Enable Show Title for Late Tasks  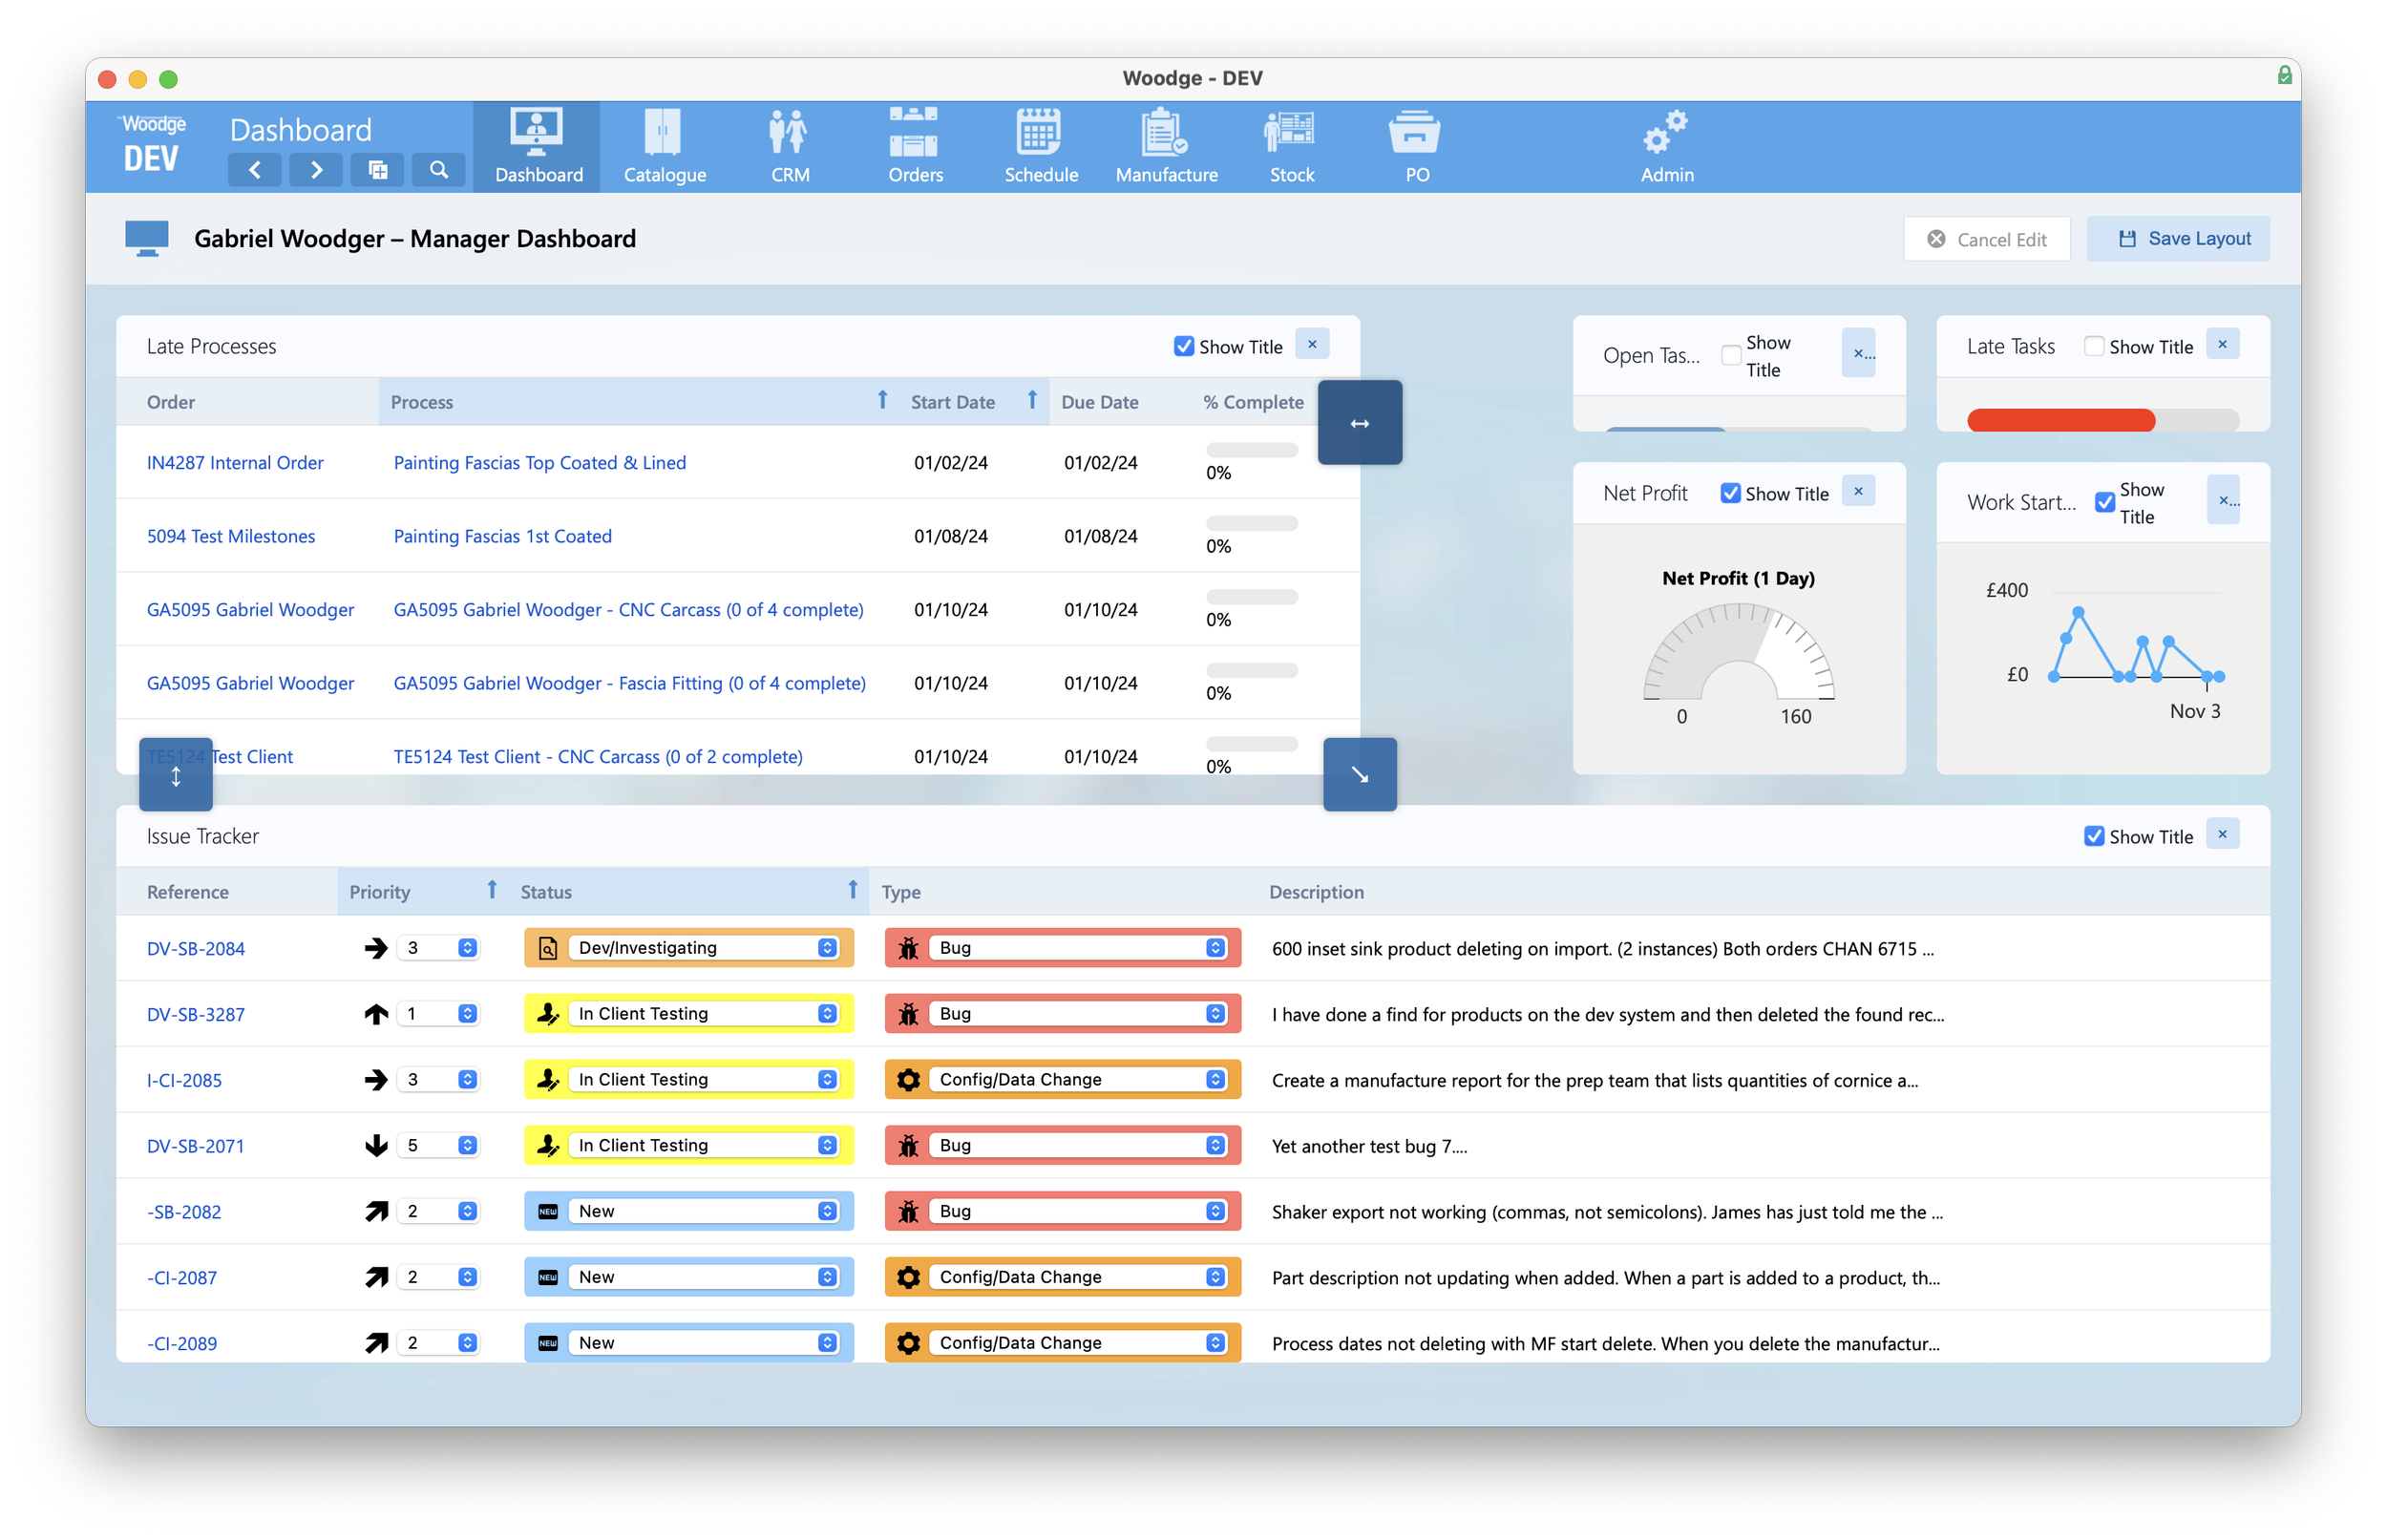[x=2094, y=346]
